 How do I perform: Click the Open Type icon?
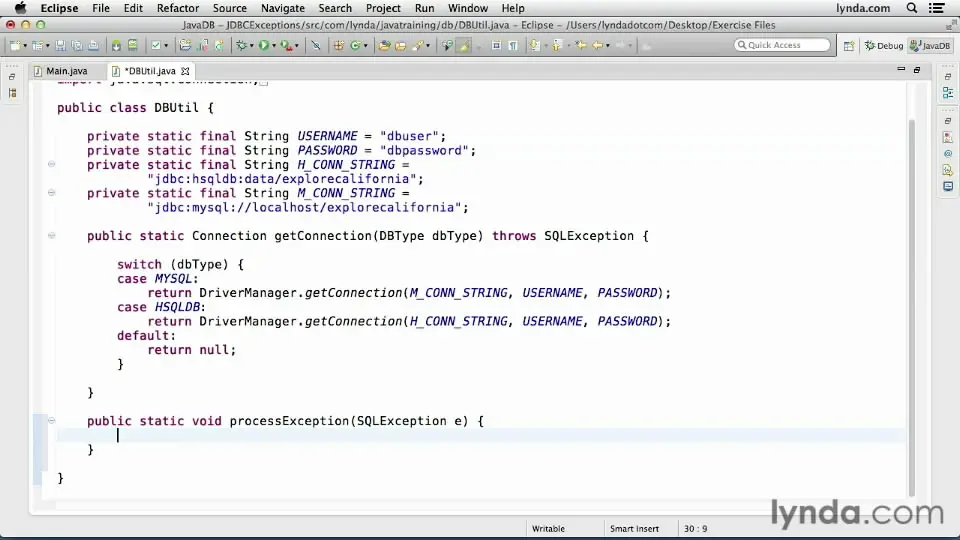pos(384,45)
